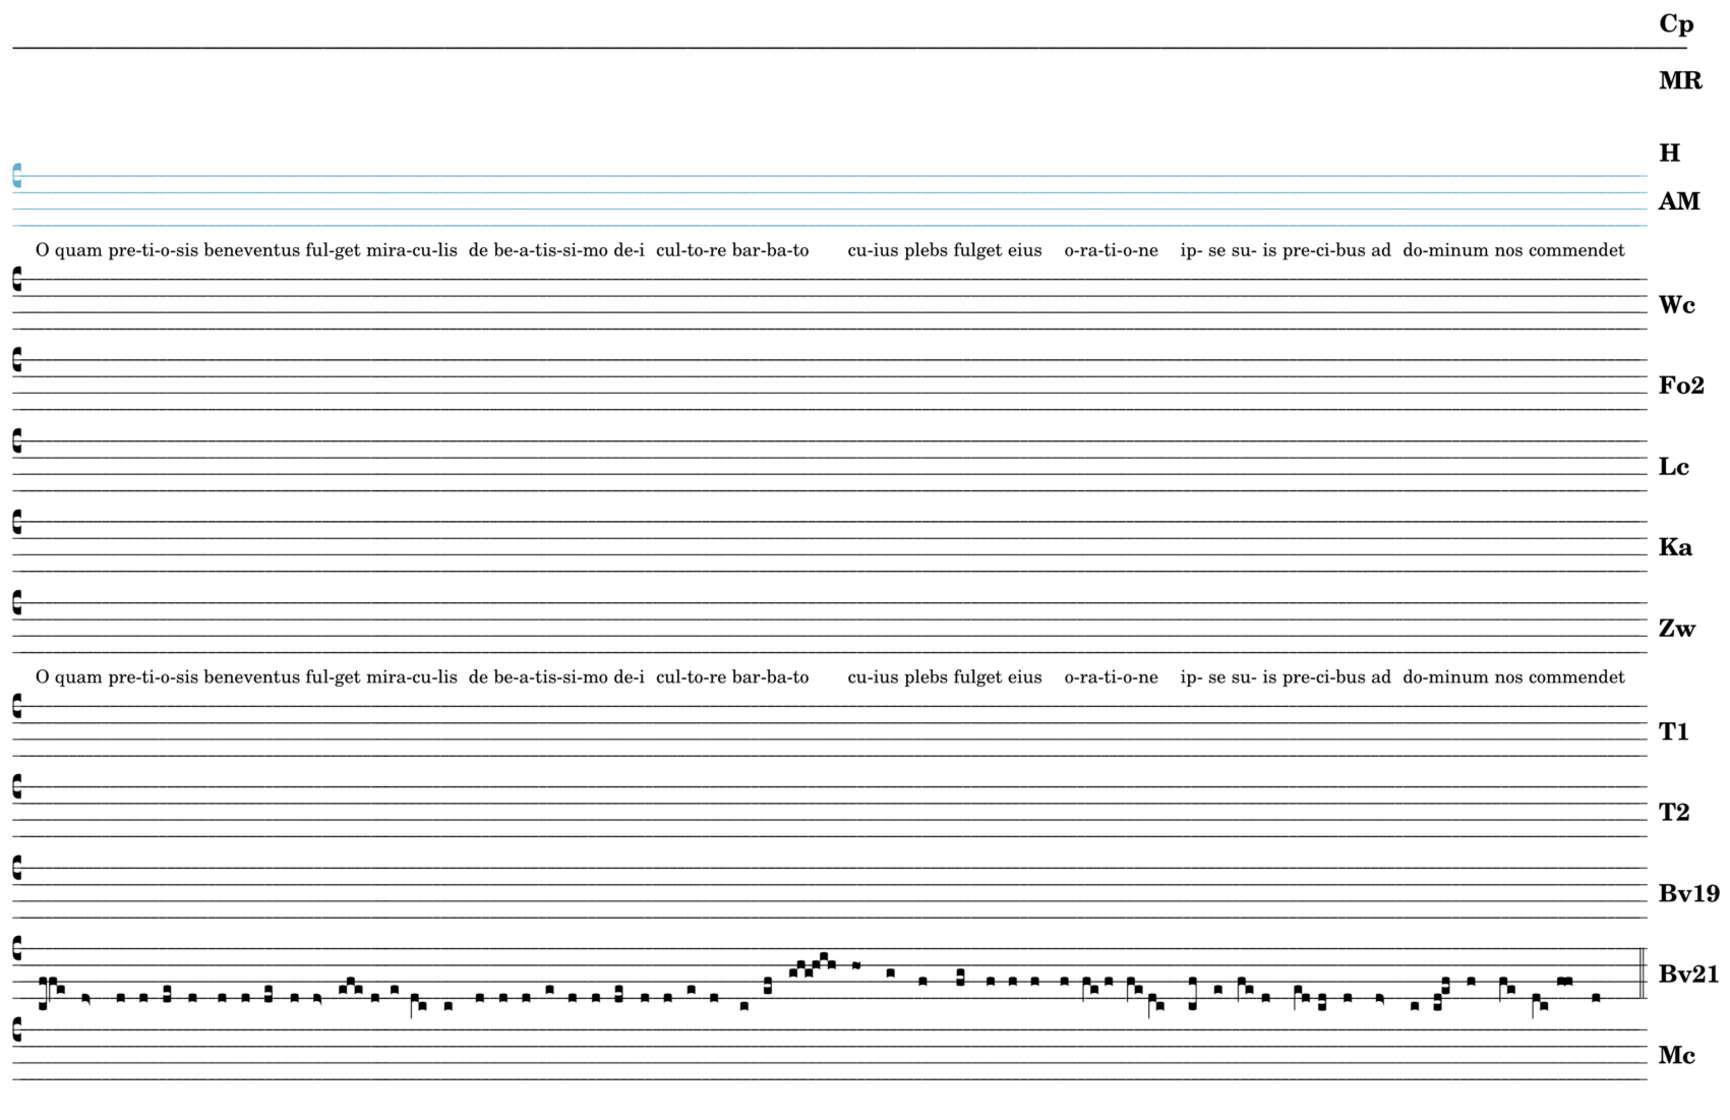Click the Bv21 staff label
1730x1120 pixels.
(1689, 974)
